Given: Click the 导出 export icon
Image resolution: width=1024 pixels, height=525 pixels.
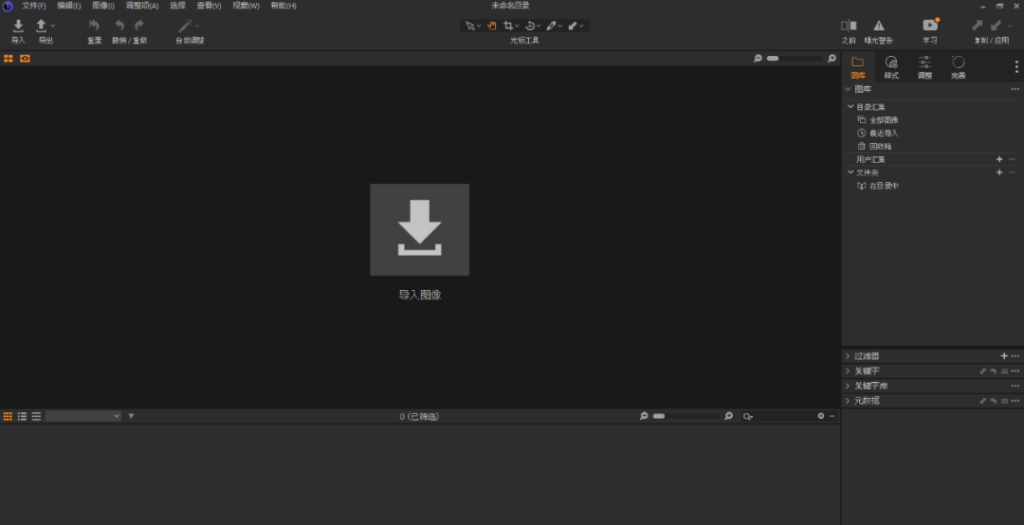Looking at the screenshot, I should [42, 26].
